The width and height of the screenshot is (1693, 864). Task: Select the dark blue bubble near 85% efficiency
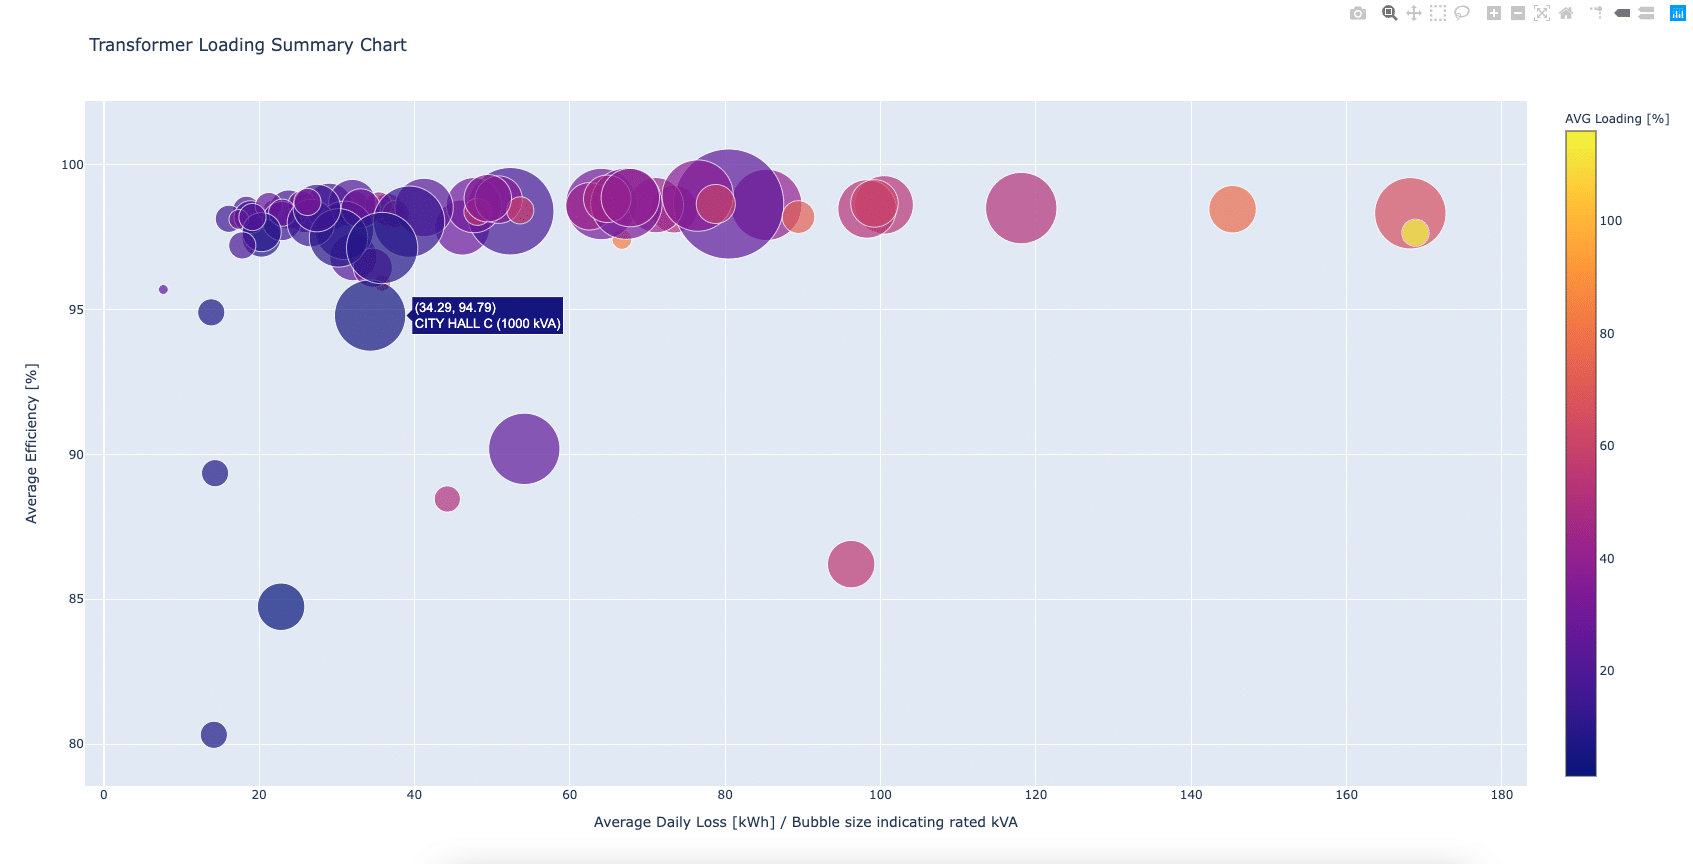(x=281, y=607)
